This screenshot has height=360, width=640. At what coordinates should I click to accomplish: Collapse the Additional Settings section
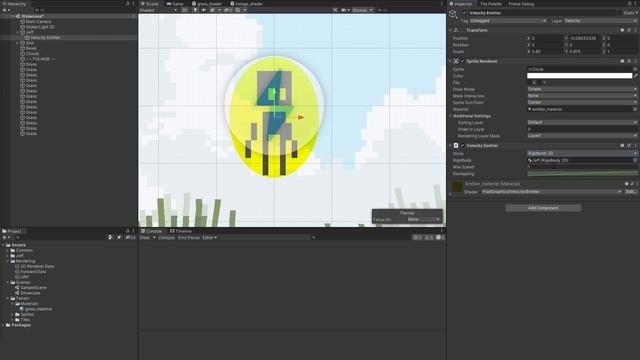point(451,116)
